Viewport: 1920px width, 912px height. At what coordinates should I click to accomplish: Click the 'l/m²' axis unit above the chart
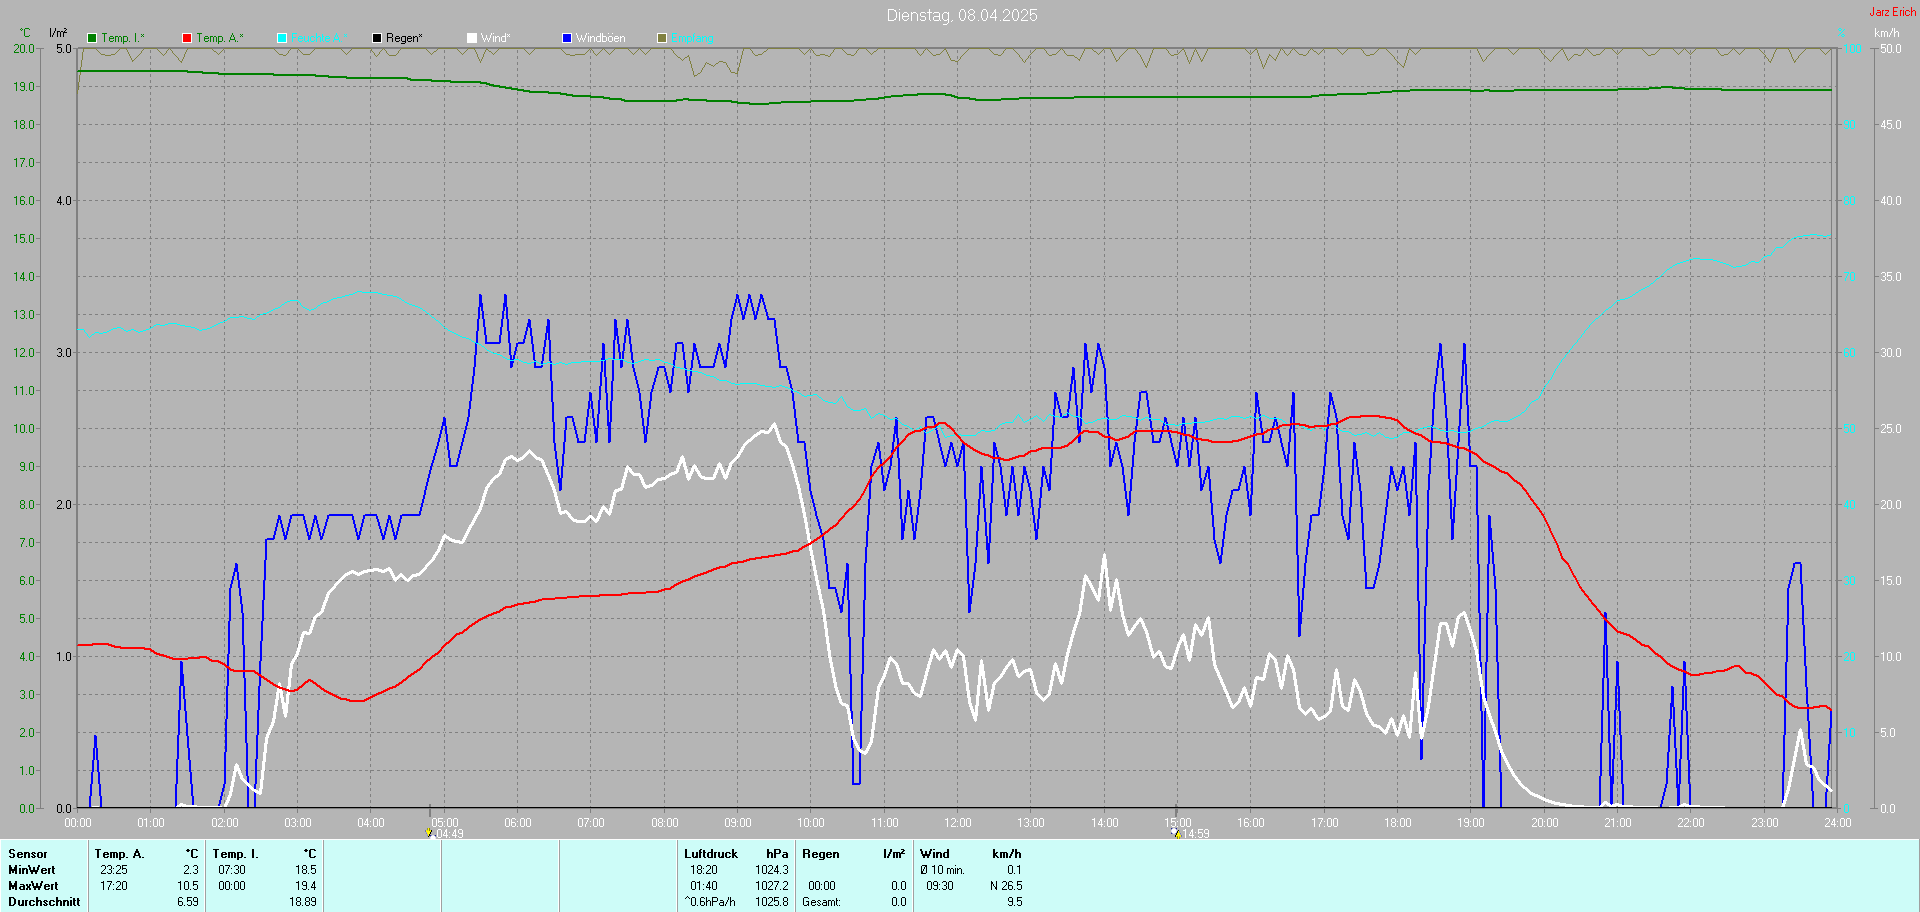58,33
